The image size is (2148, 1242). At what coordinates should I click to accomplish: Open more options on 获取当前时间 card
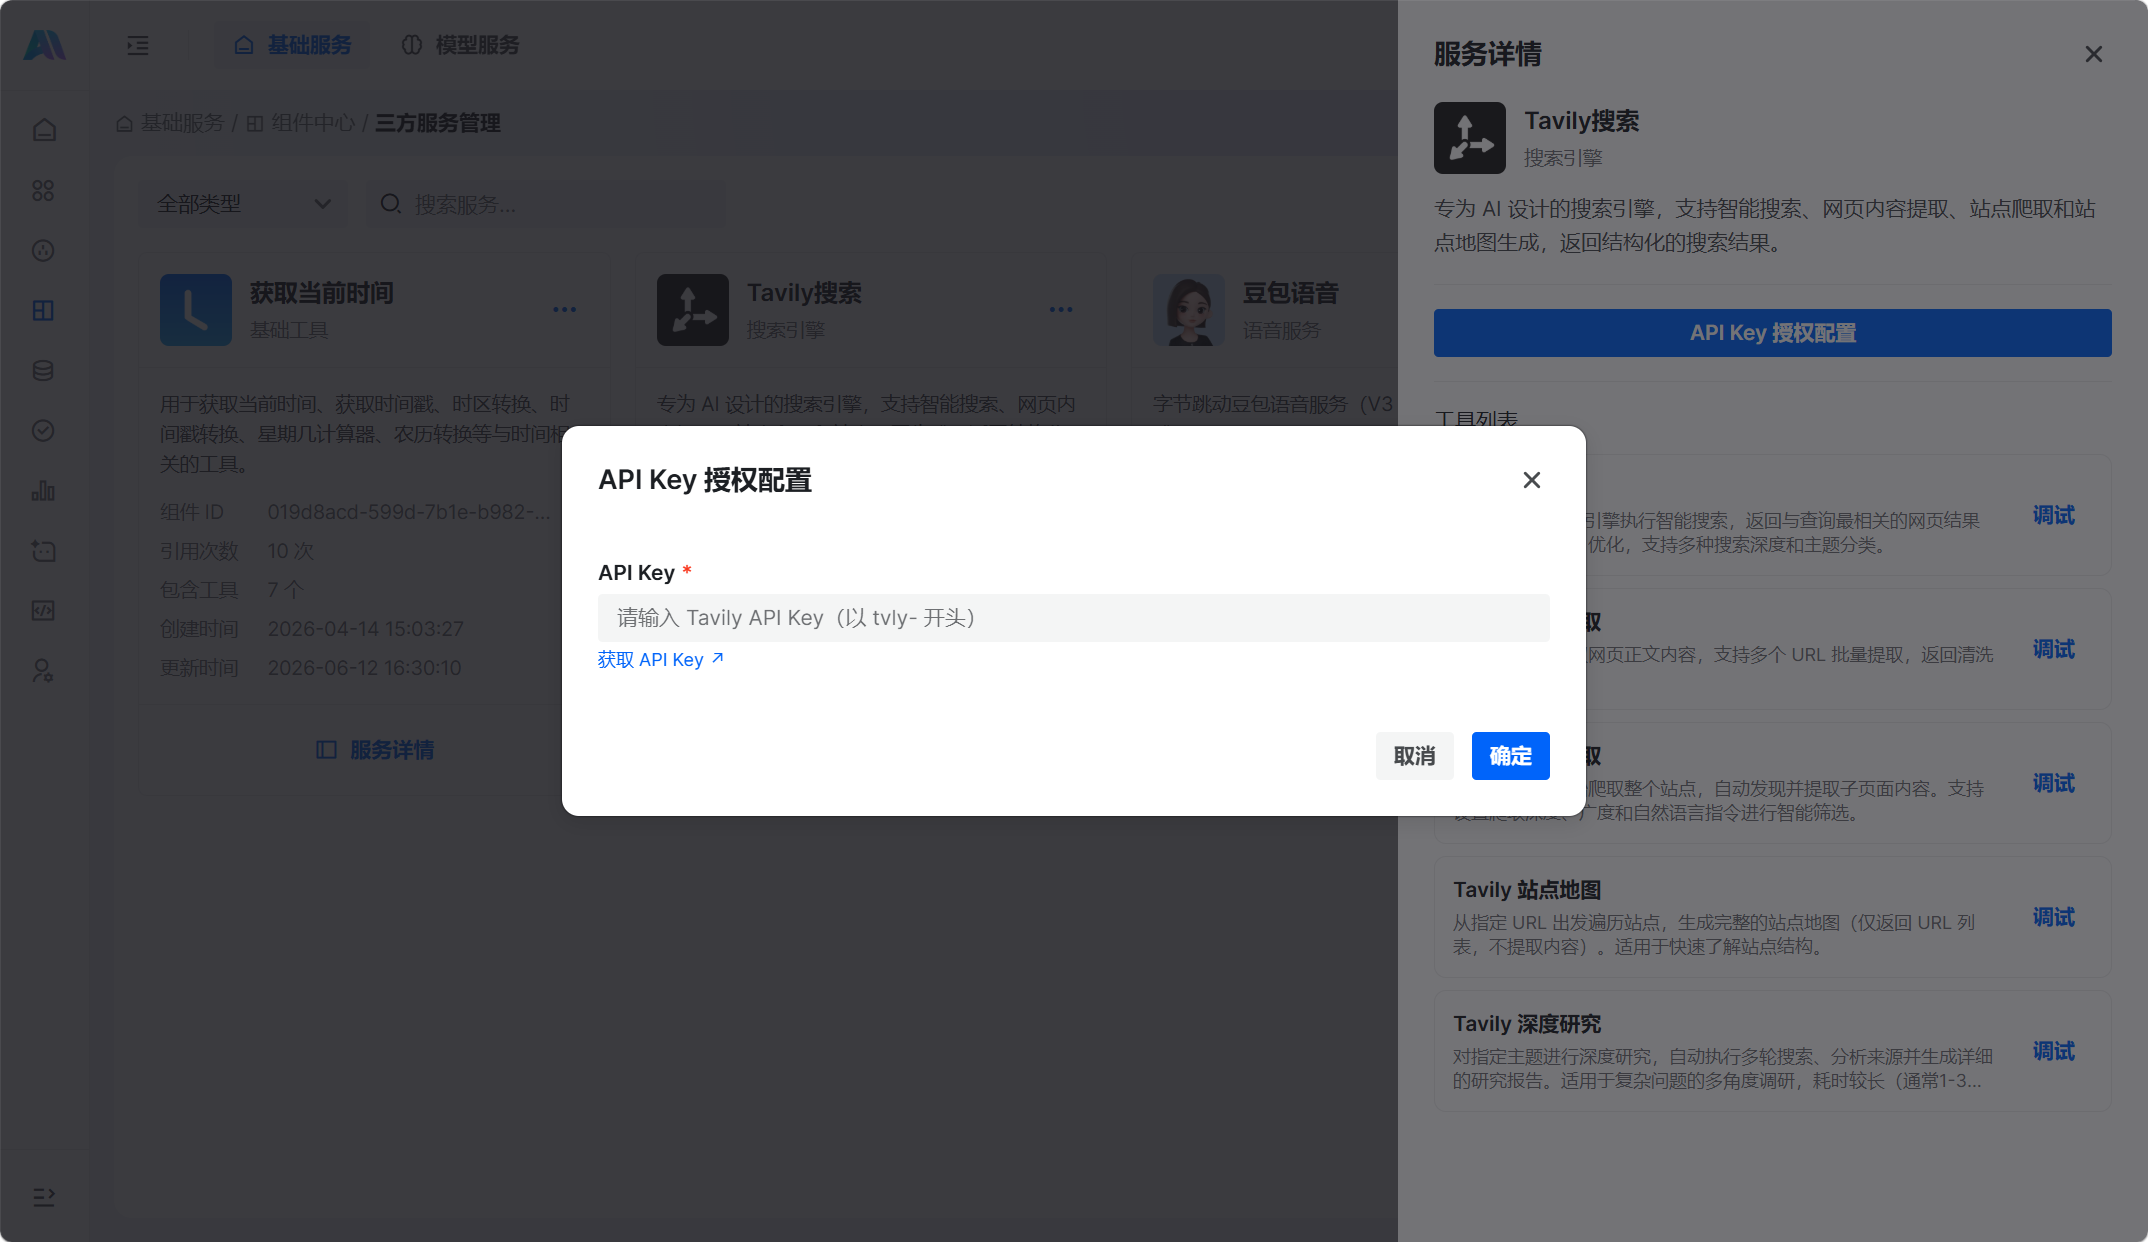click(565, 310)
